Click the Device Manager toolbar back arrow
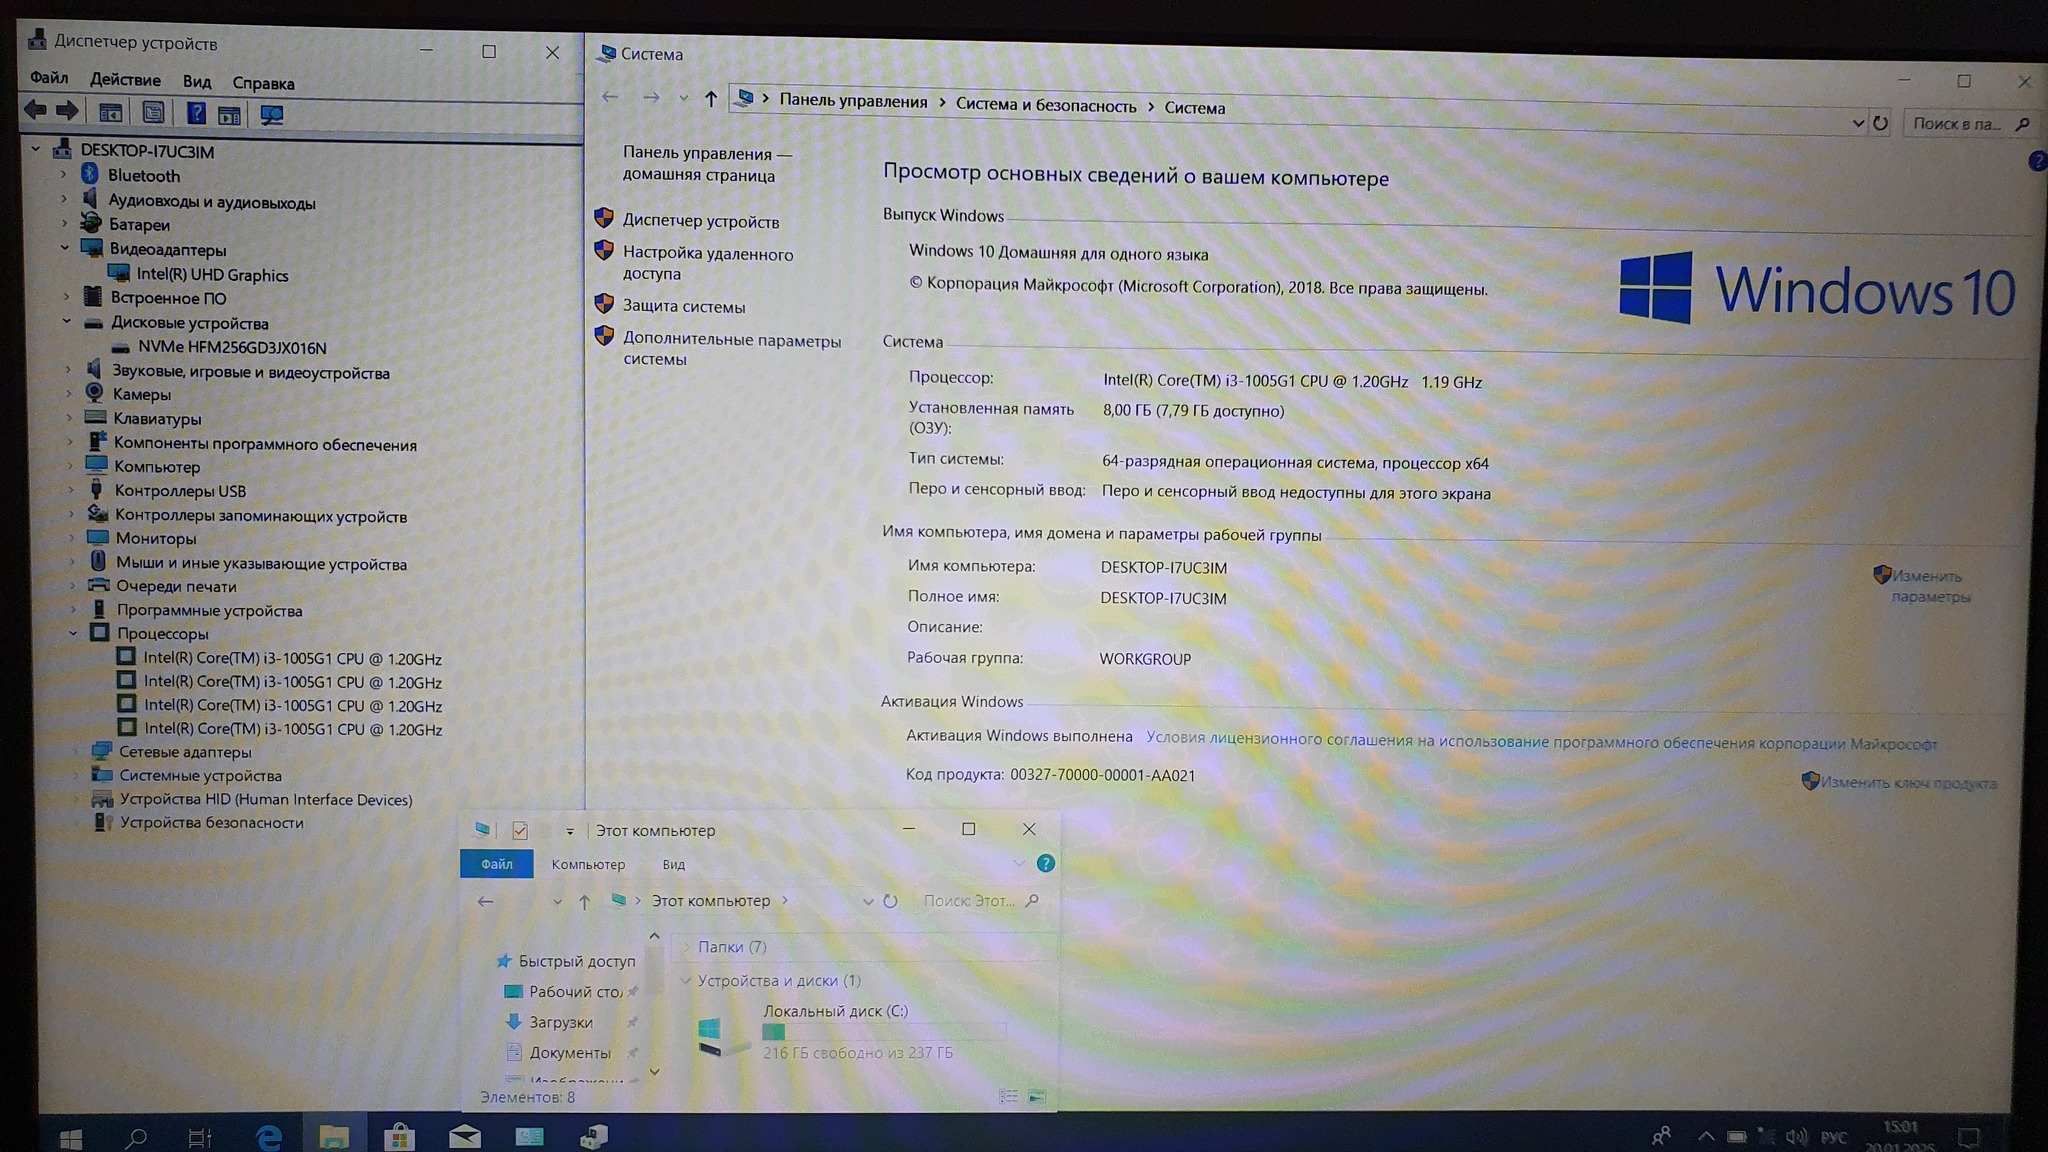Image resolution: width=2048 pixels, height=1152 pixels. (35, 111)
